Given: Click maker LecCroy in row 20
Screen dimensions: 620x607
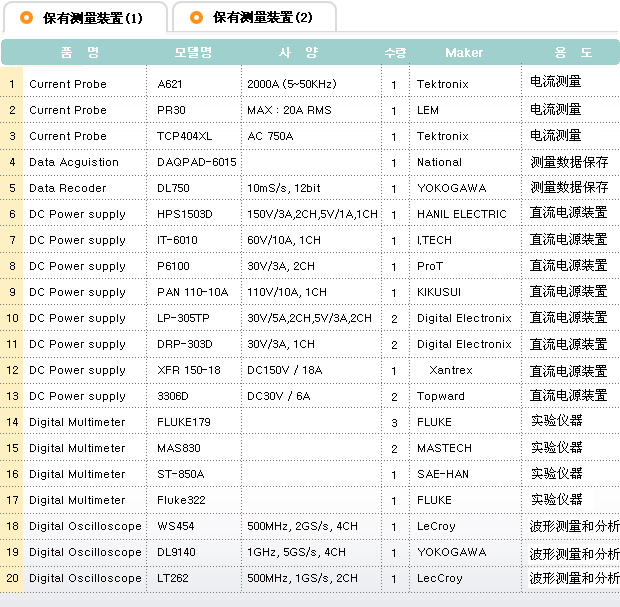Looking at the screenshot, I should [x=440, y=578].
